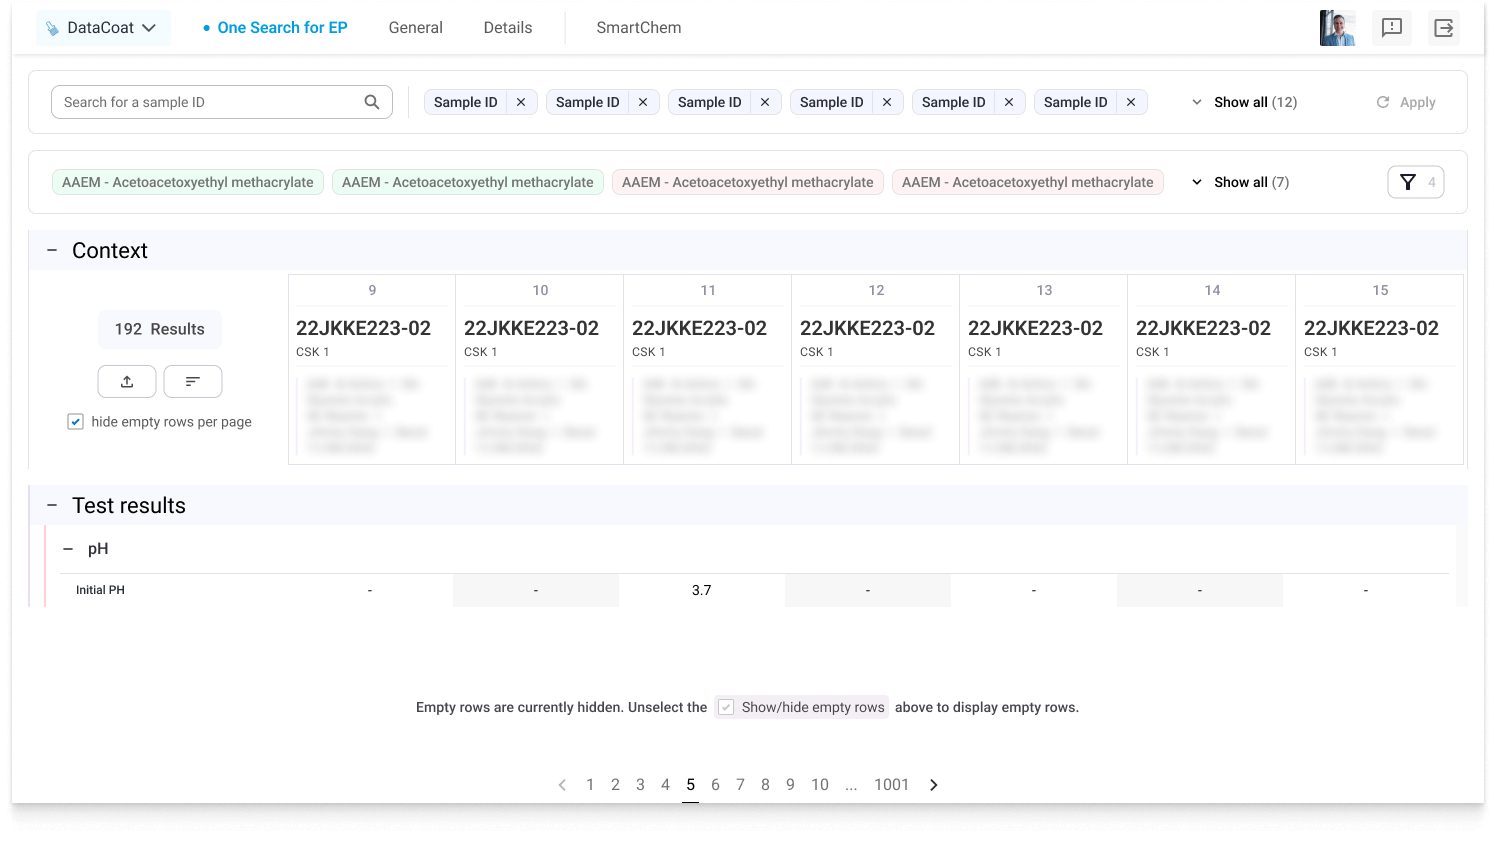Toggle the Show/hide empty rows checkbox
This screenshot has width=1496, height=844.
726,707
